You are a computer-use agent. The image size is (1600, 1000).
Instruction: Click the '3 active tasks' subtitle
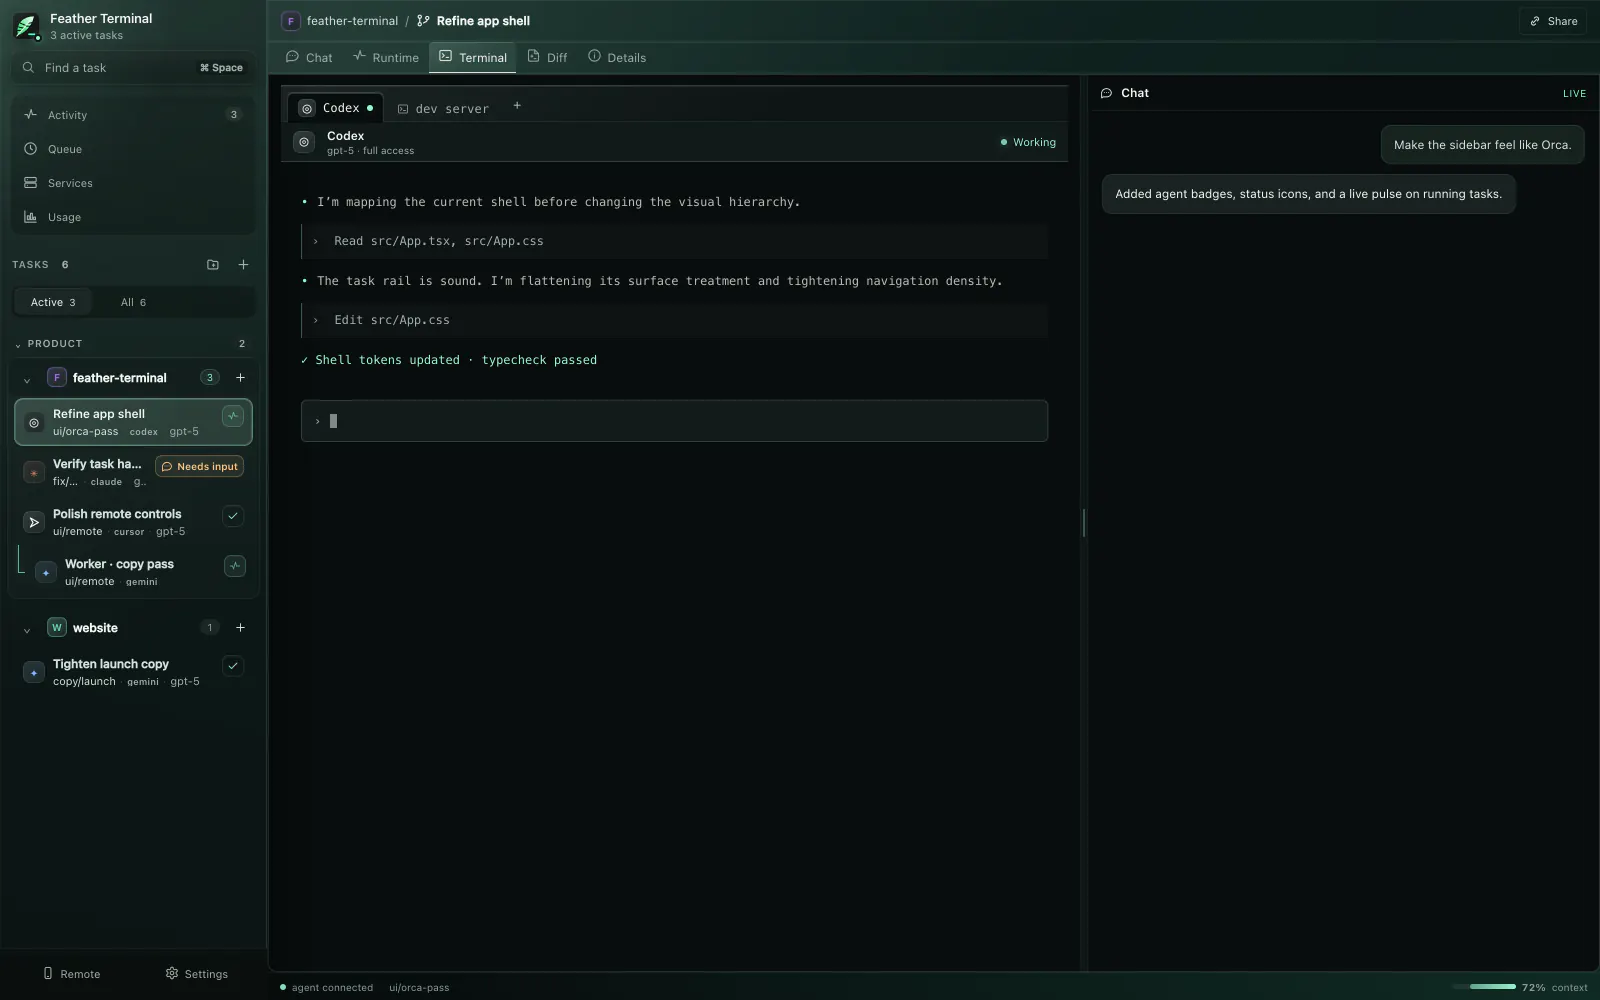[86, 36]
